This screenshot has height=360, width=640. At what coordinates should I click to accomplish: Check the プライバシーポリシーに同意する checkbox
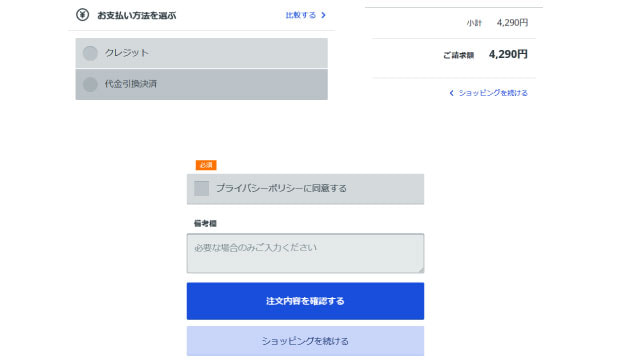click(201, 189)
